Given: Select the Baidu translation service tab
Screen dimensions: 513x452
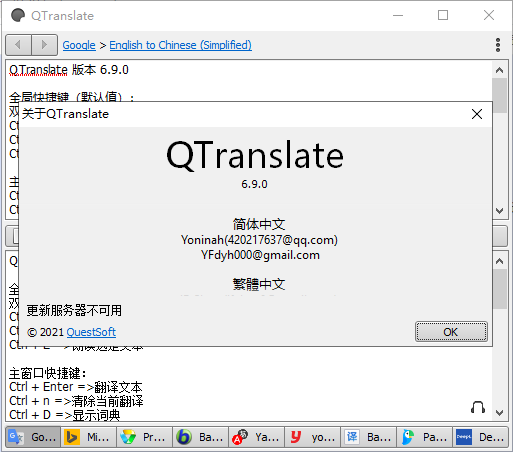Looking at the screenshot, I should (x=368, y=437).
